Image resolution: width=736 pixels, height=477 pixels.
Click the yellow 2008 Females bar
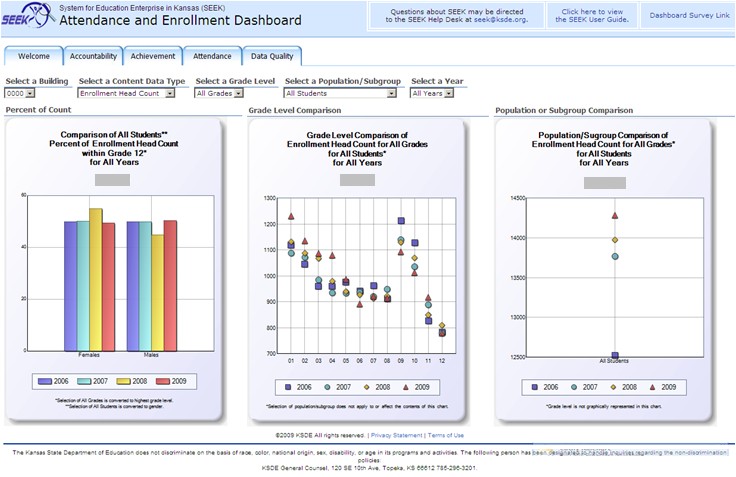pos(96,280)
